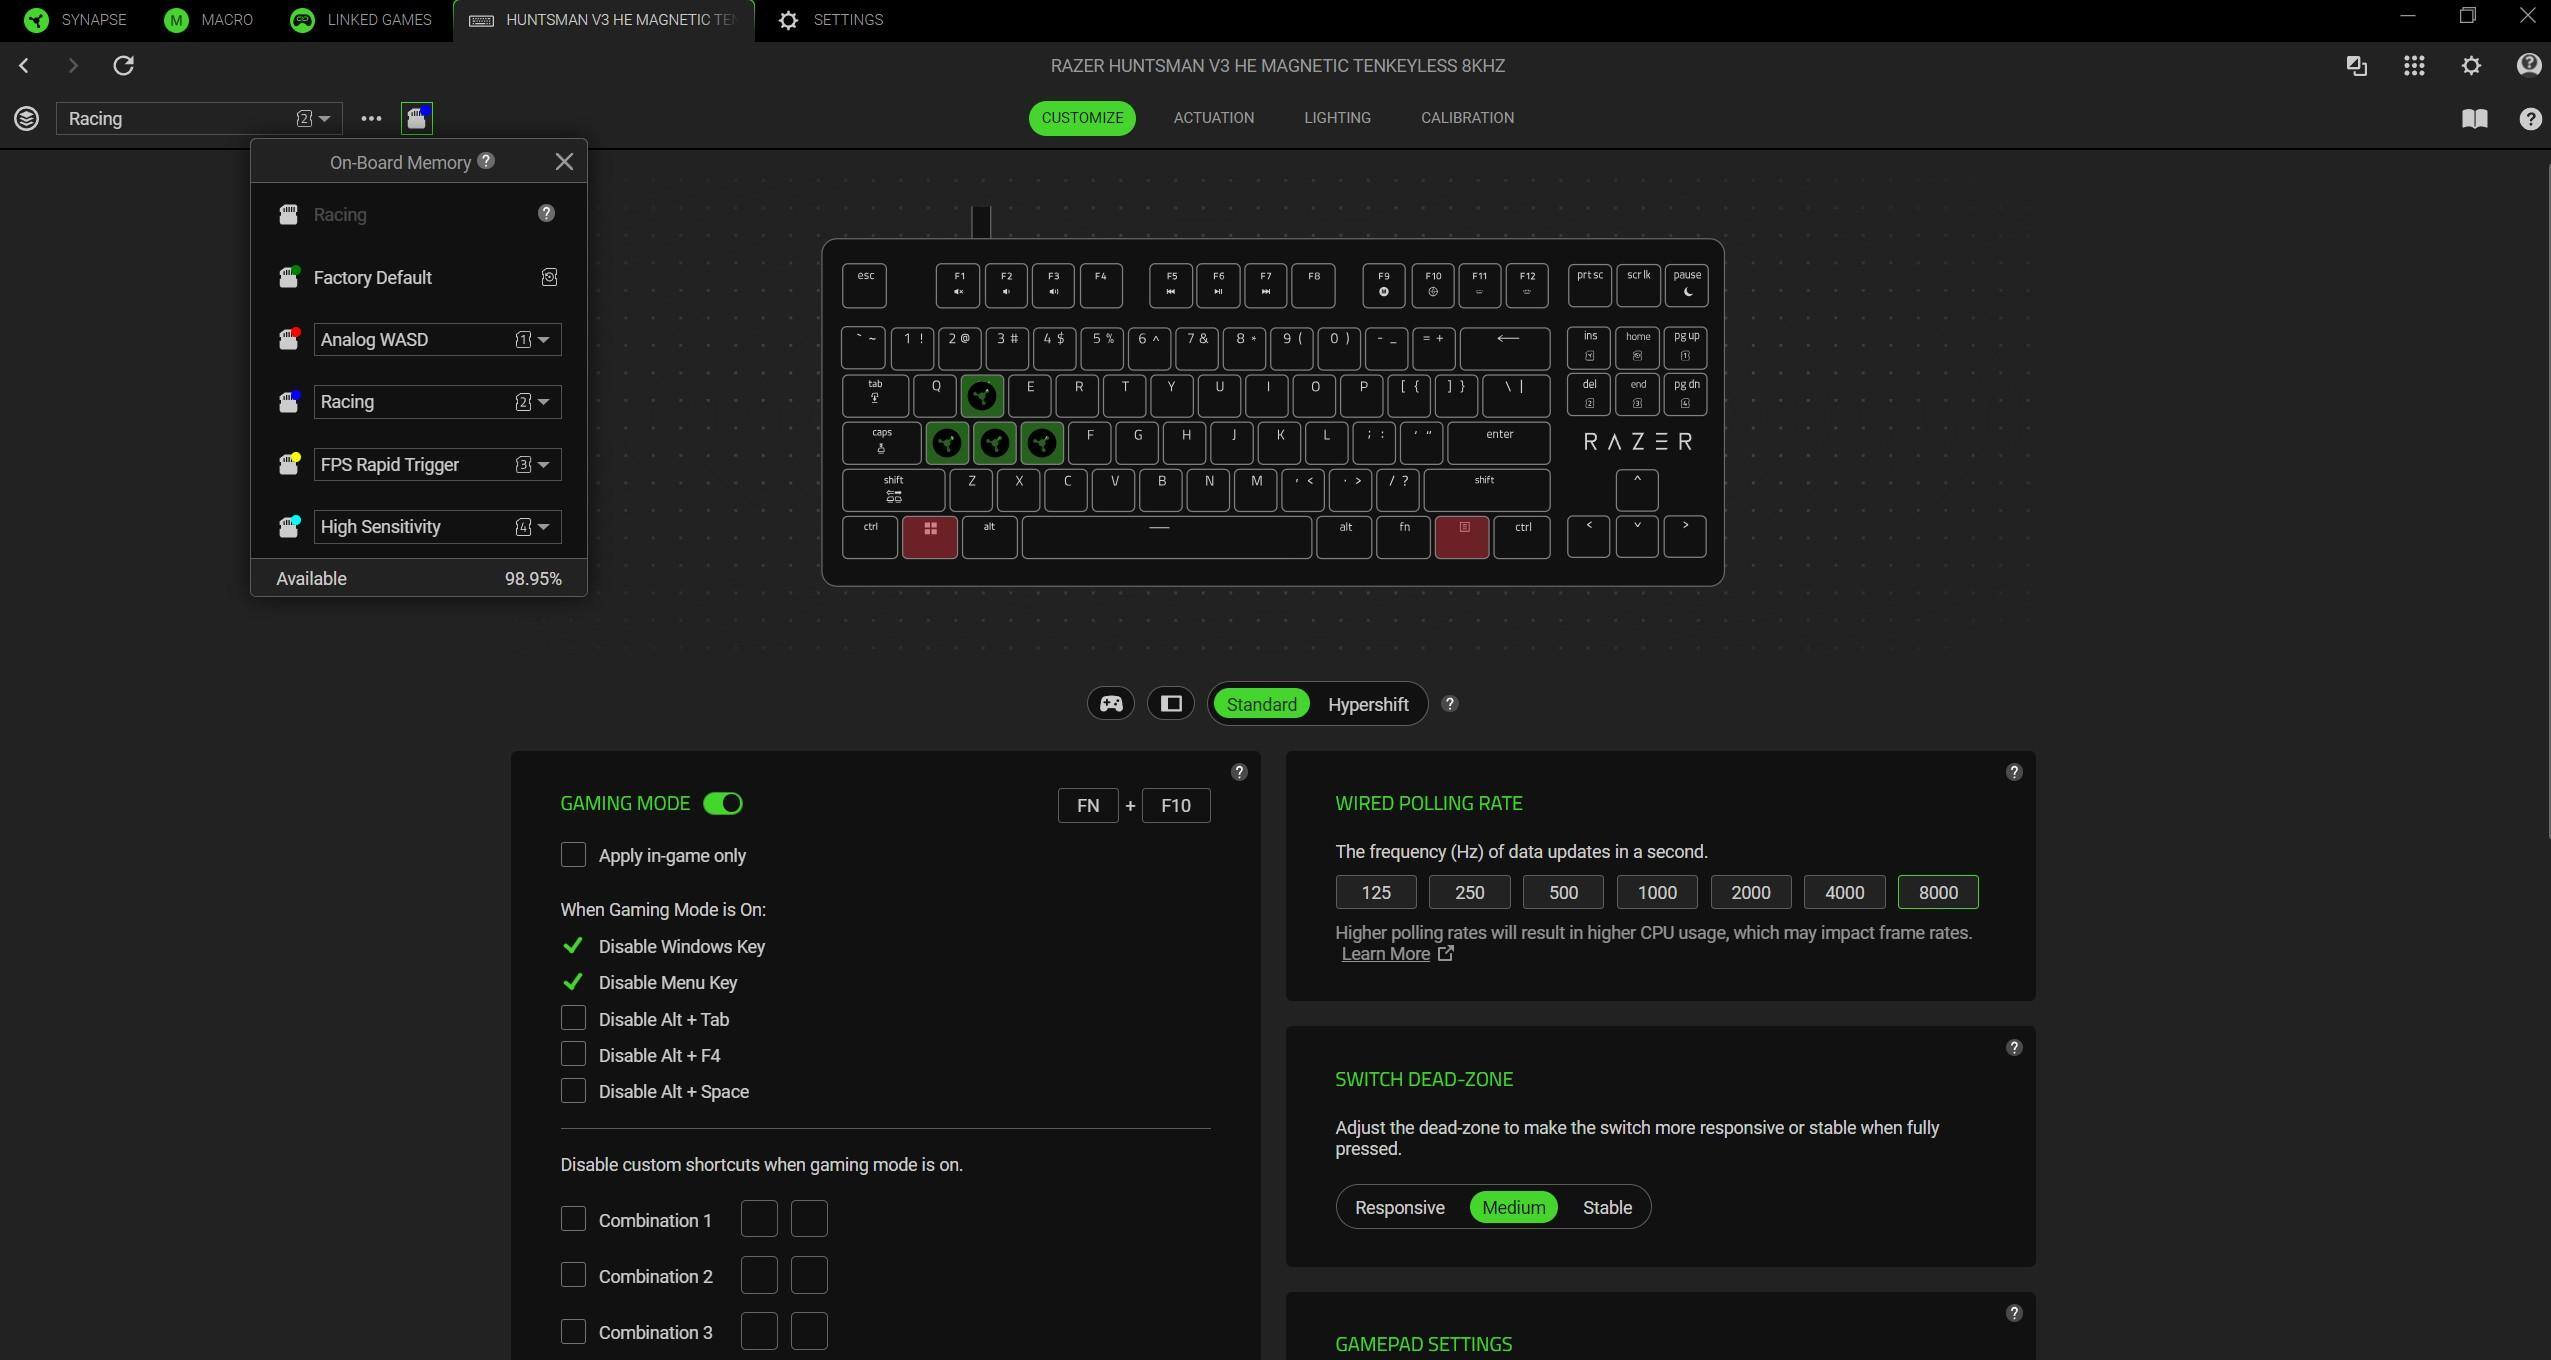Open the Settings tab

831,20
